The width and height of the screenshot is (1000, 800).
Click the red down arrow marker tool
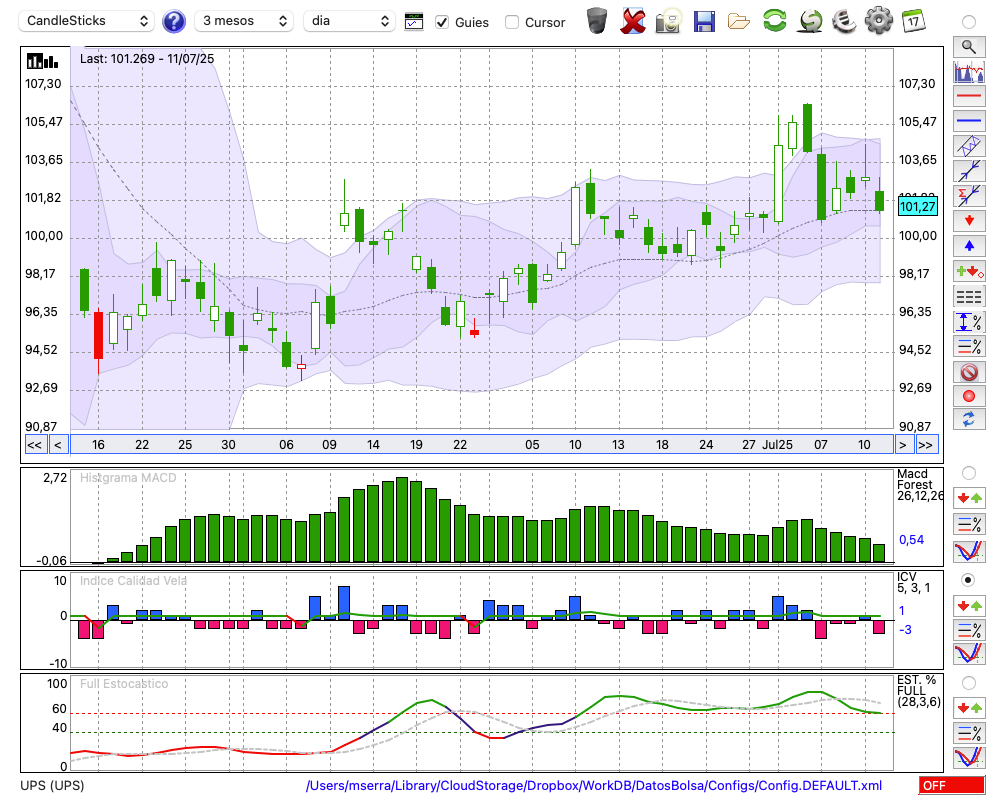click(x=969, y=221)
